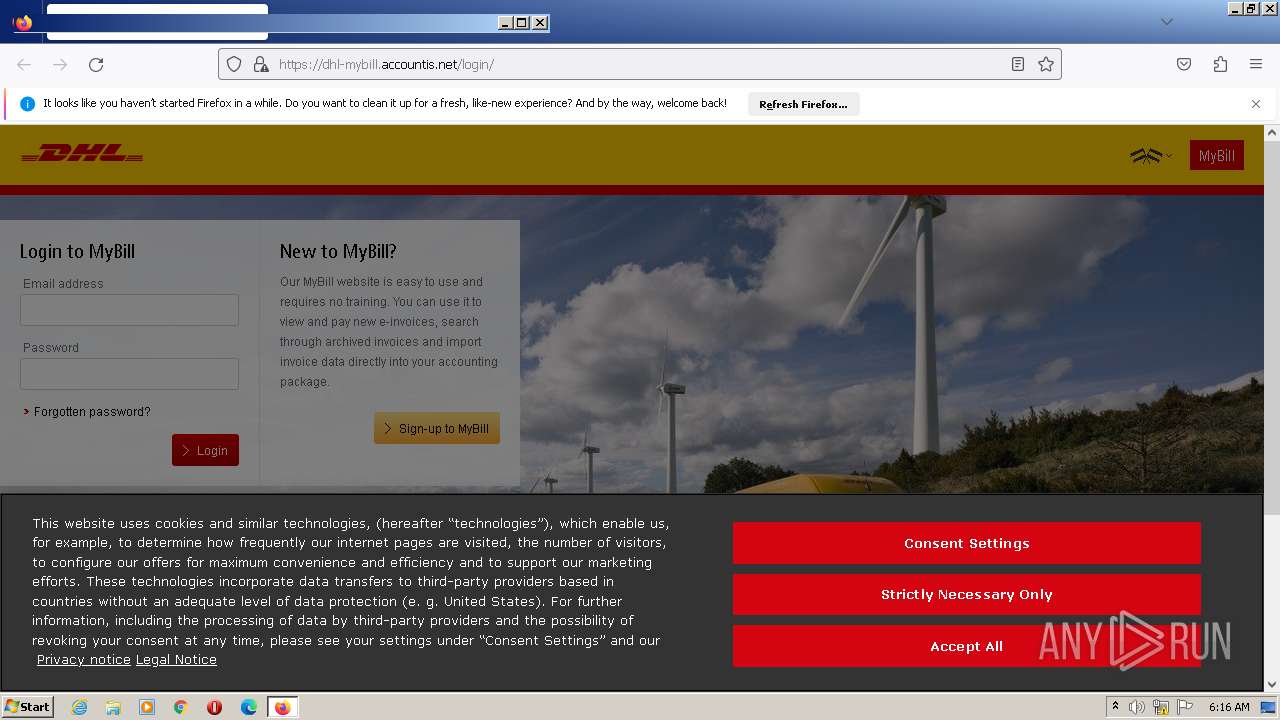Screen dimensions: 1280x720
Task: Click the Firefox forward arrow
Action: [60, 64]
